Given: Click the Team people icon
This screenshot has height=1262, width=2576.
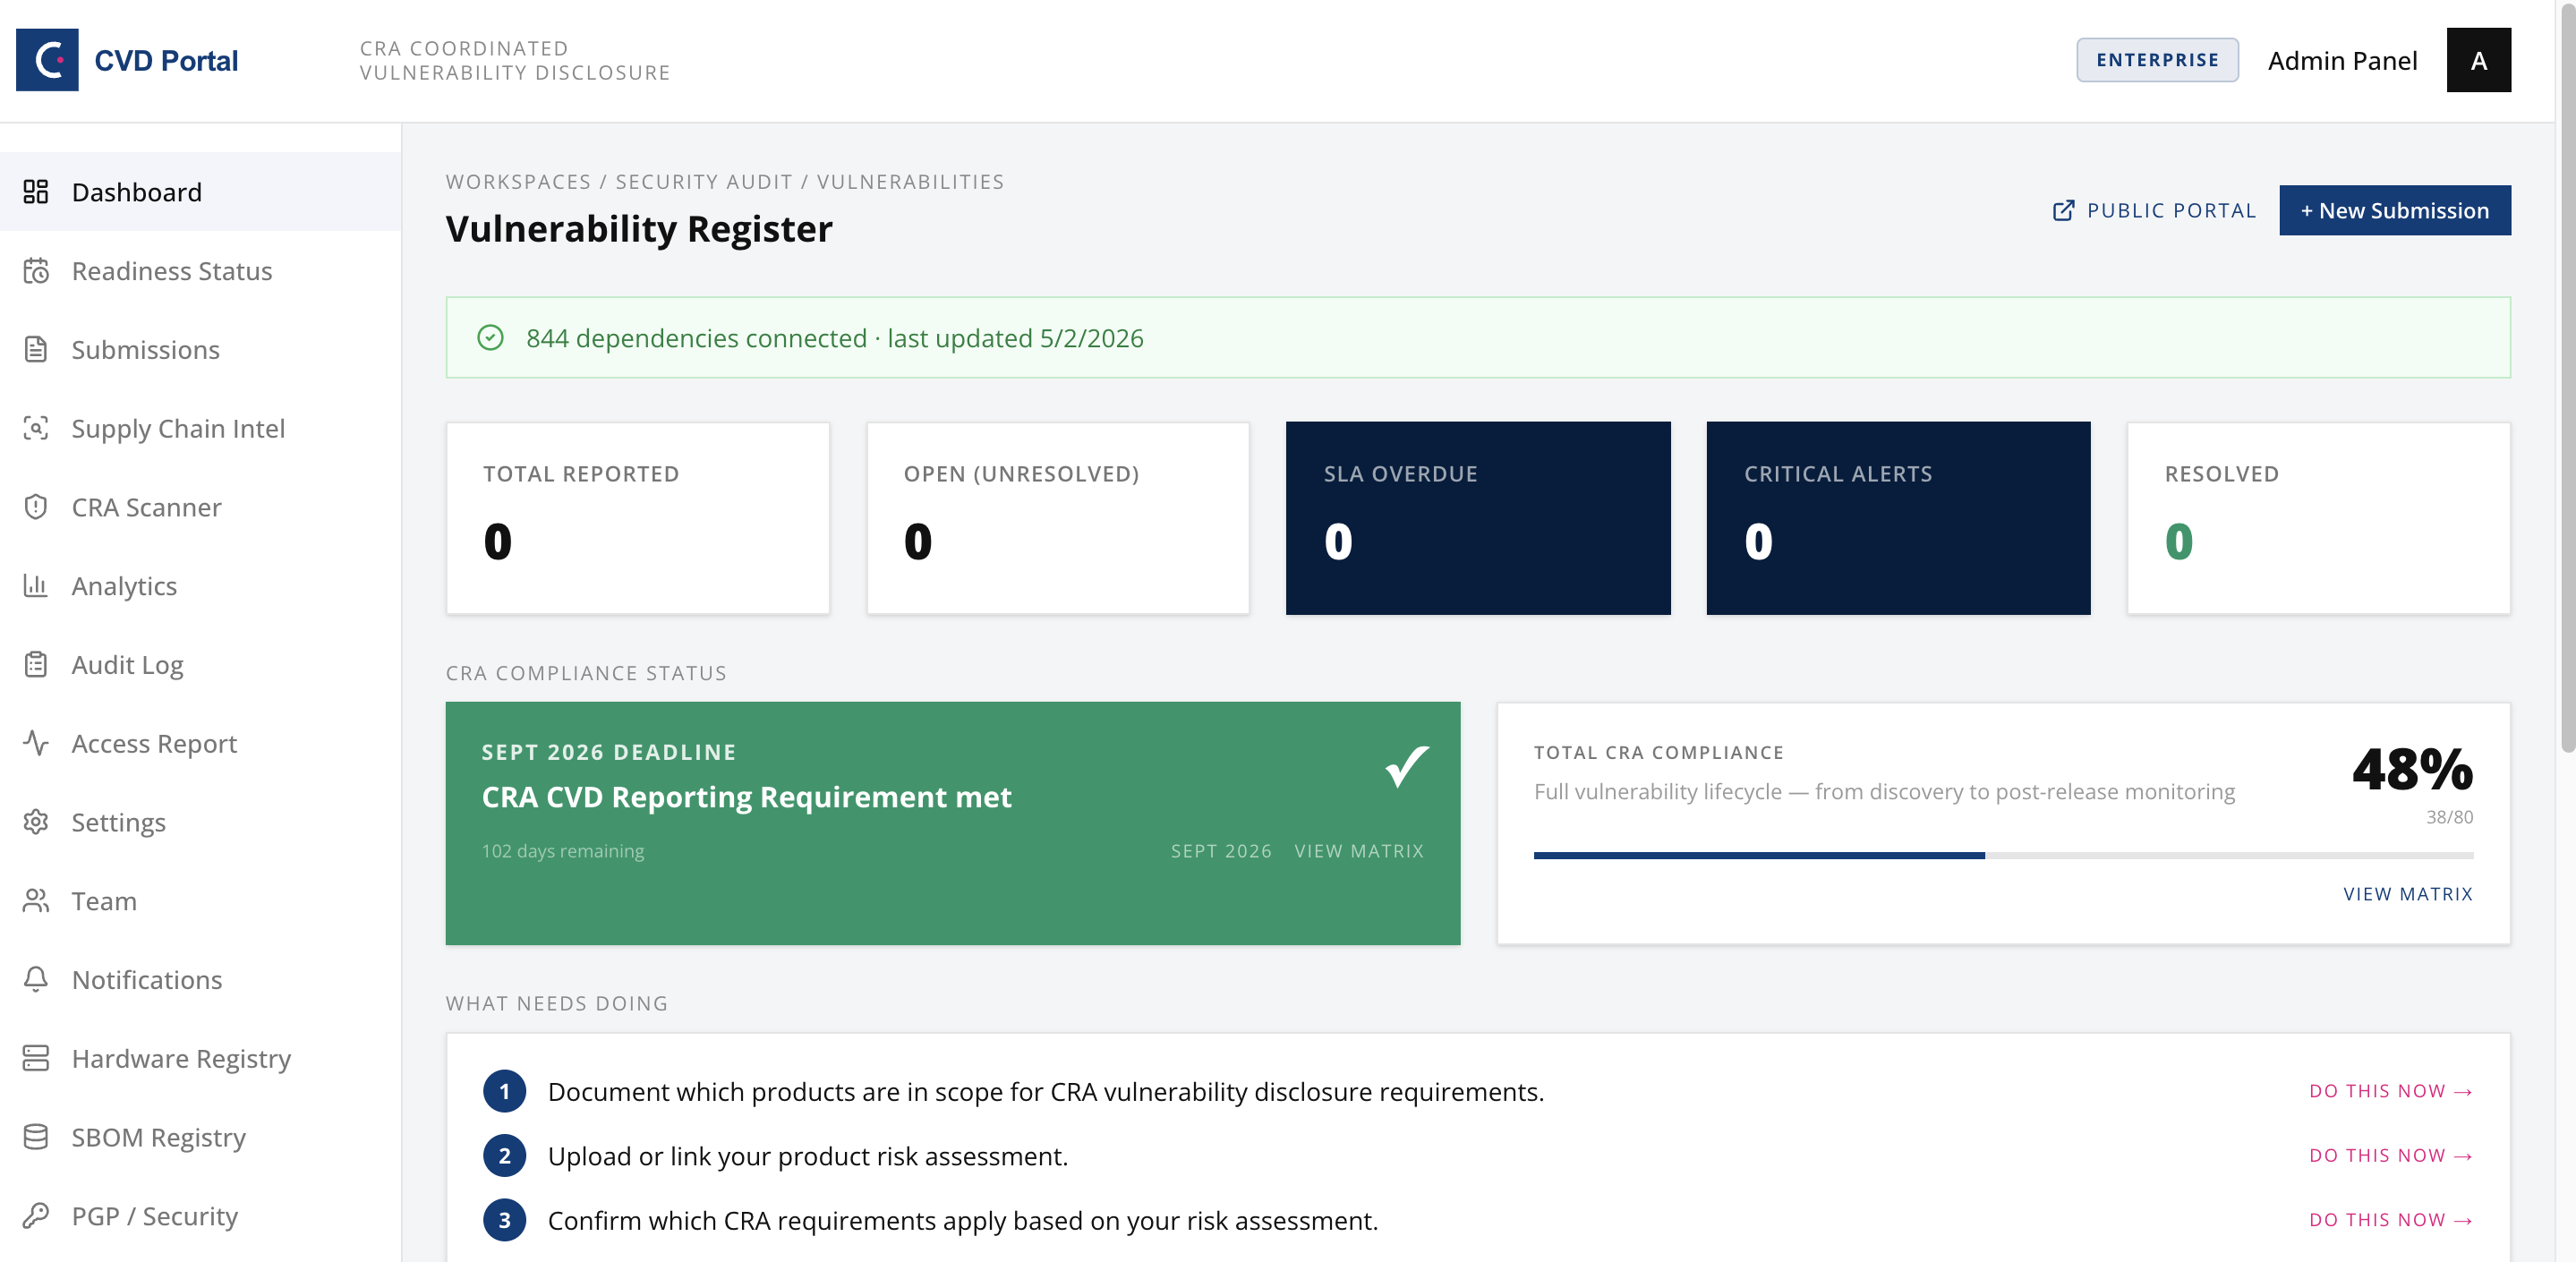Looking at the screenshot, I should pos(36,900).
